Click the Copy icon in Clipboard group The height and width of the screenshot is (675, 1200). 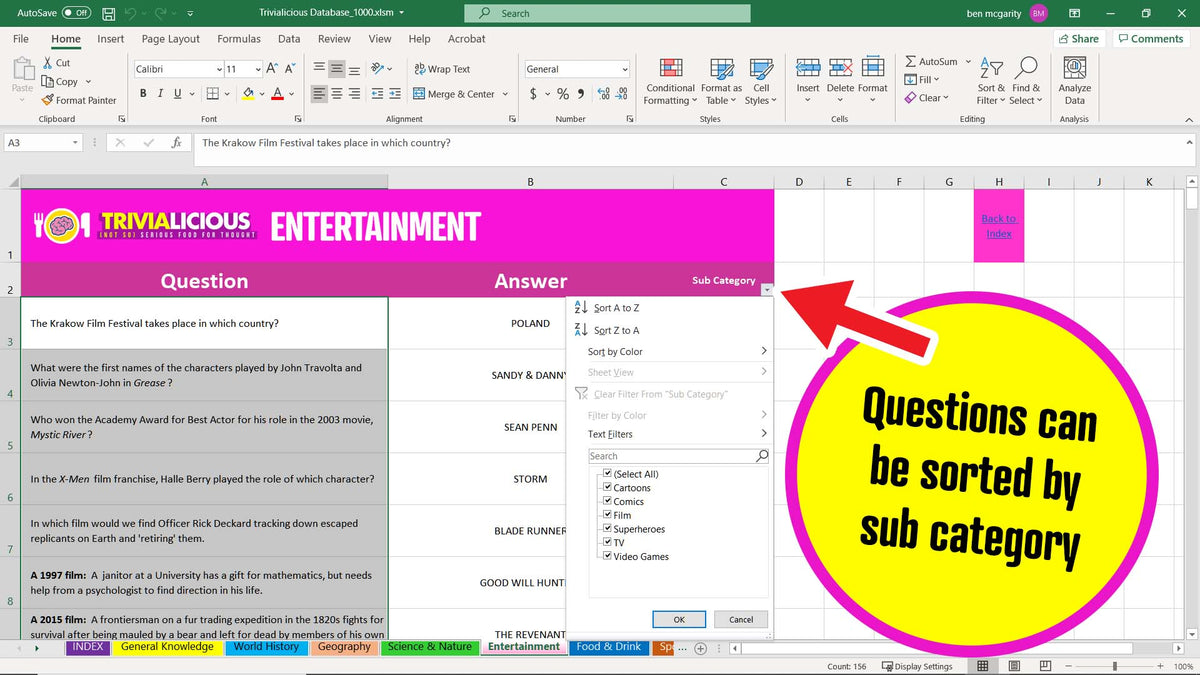click(x=48, y=82)
